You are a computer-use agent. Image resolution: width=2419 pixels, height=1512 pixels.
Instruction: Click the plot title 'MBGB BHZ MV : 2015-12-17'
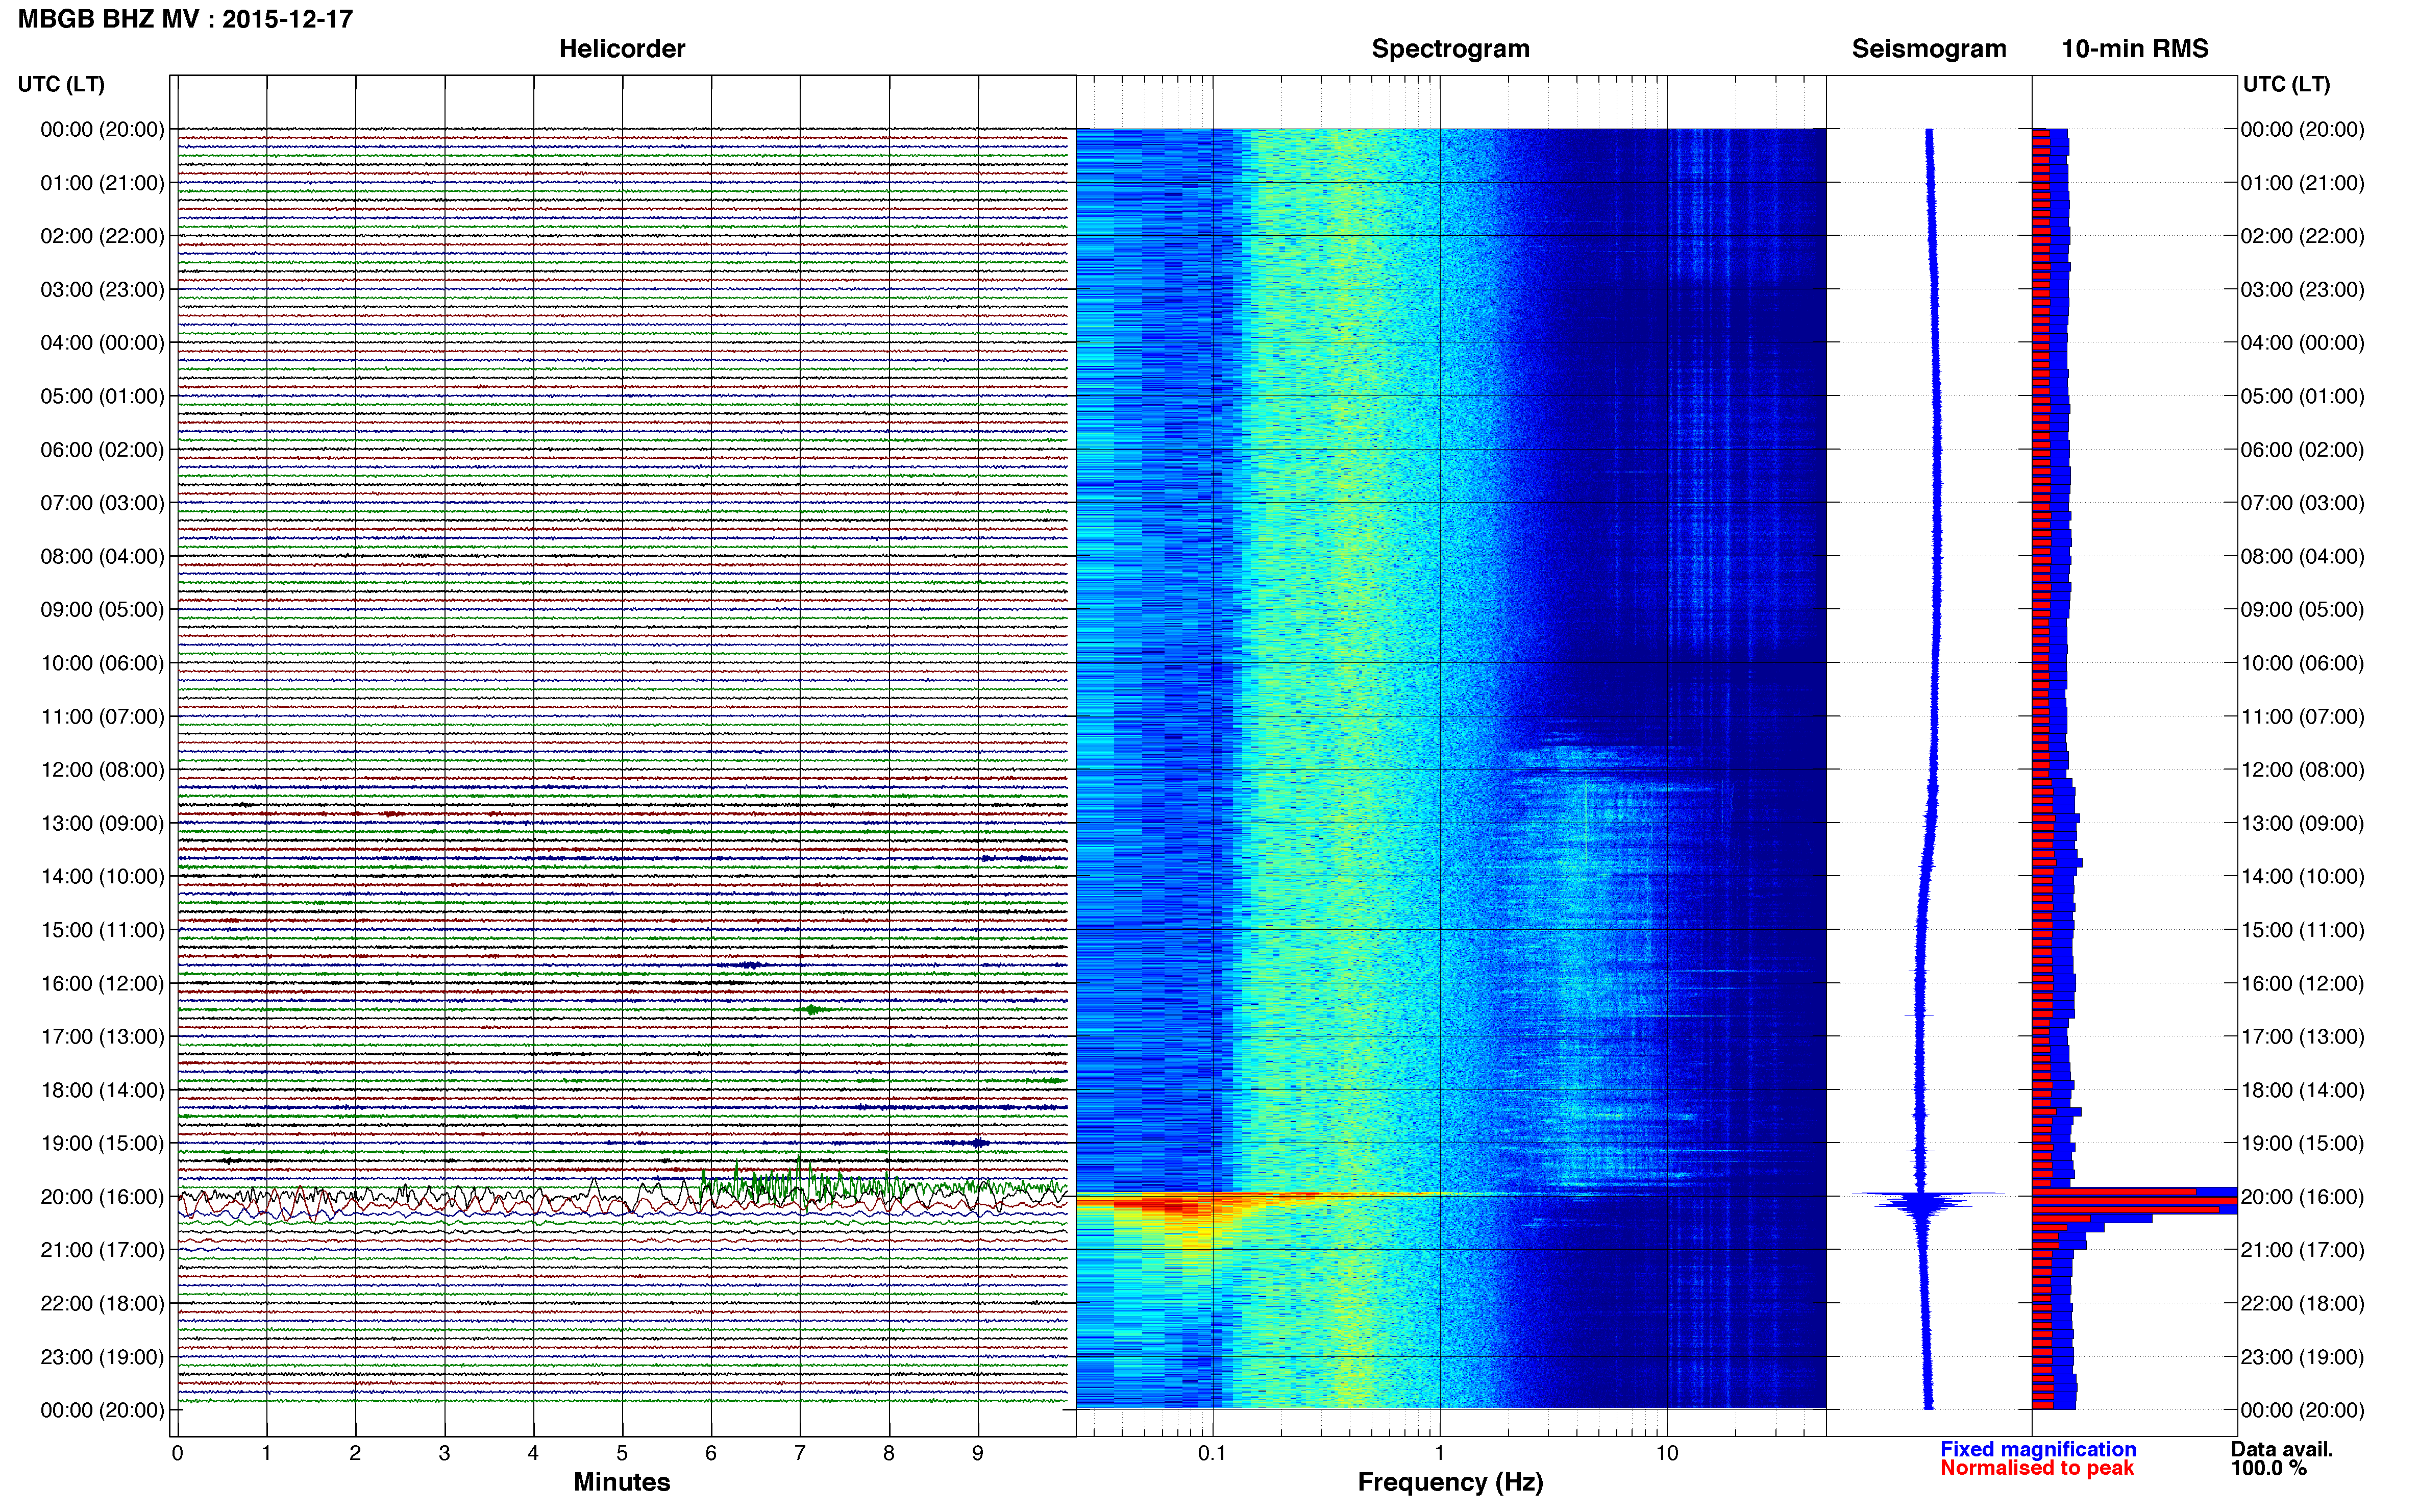(186, 19)
